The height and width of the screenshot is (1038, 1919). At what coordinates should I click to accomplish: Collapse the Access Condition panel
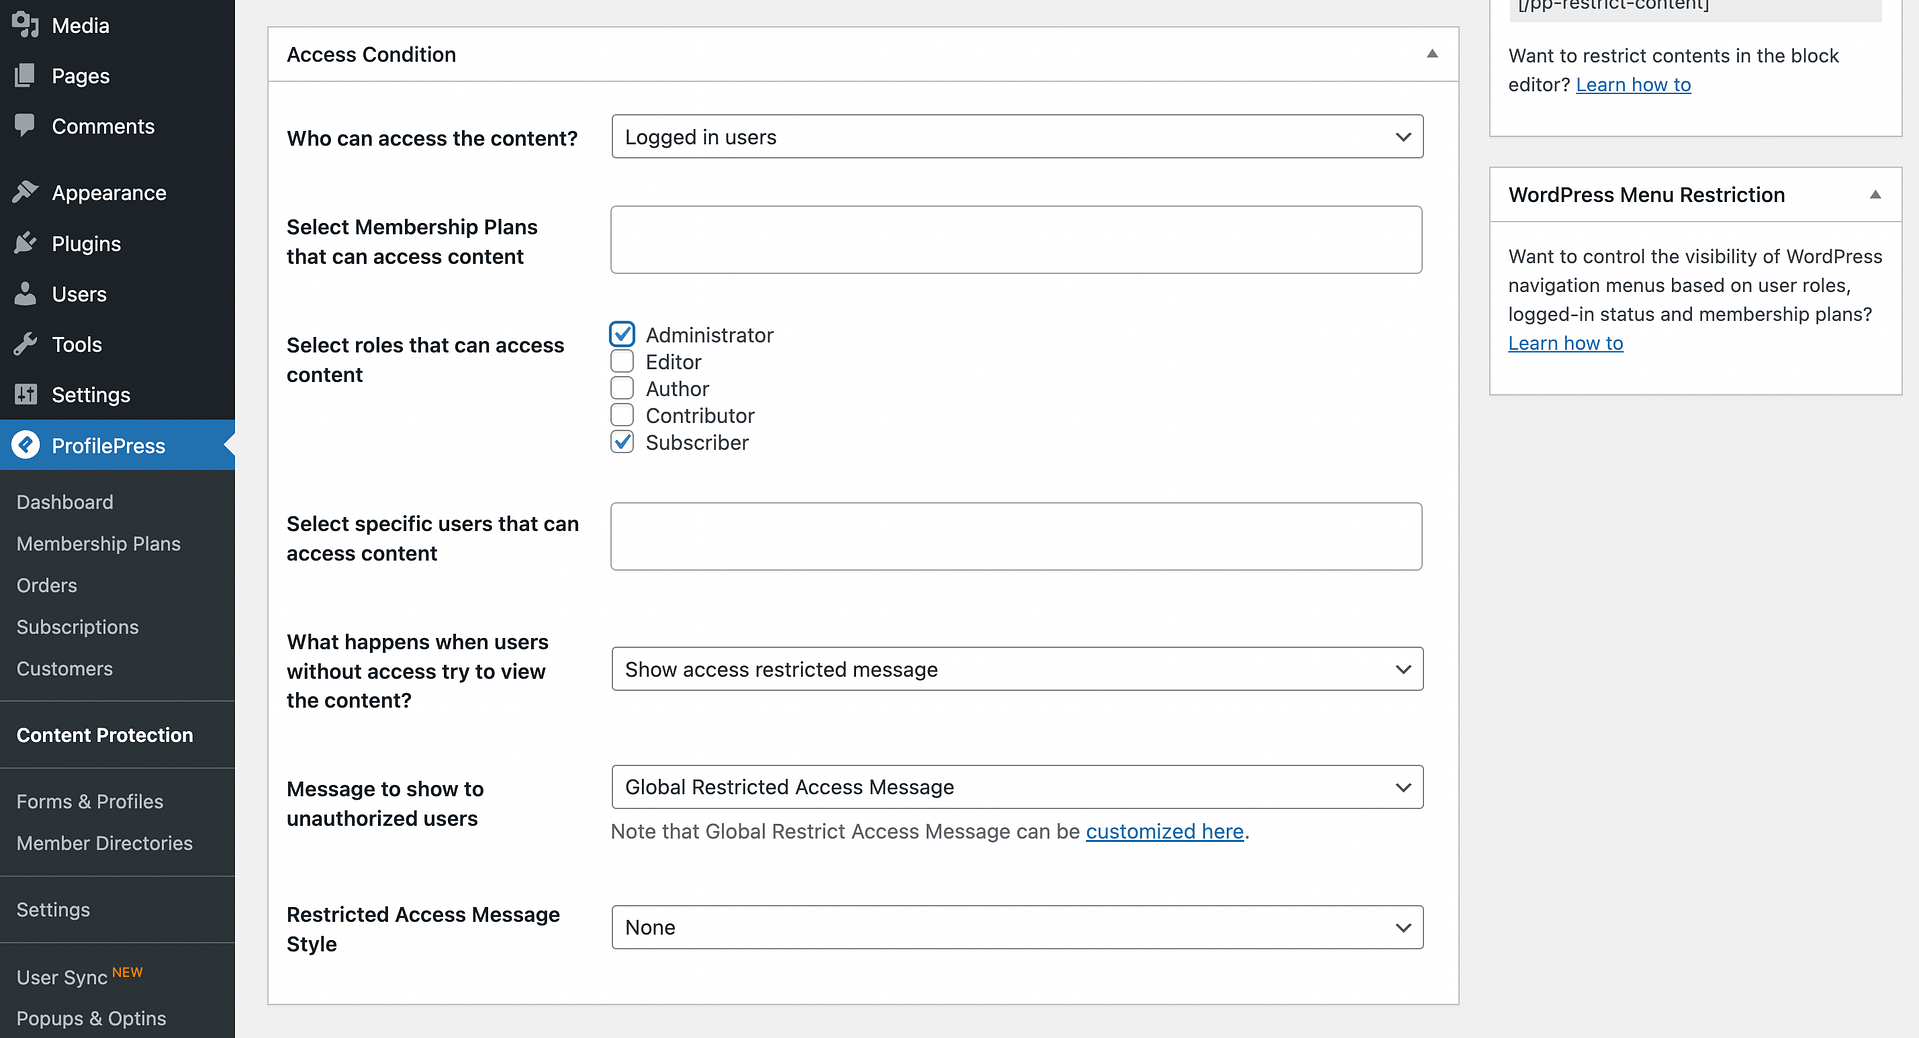(x=1432, y=54)
